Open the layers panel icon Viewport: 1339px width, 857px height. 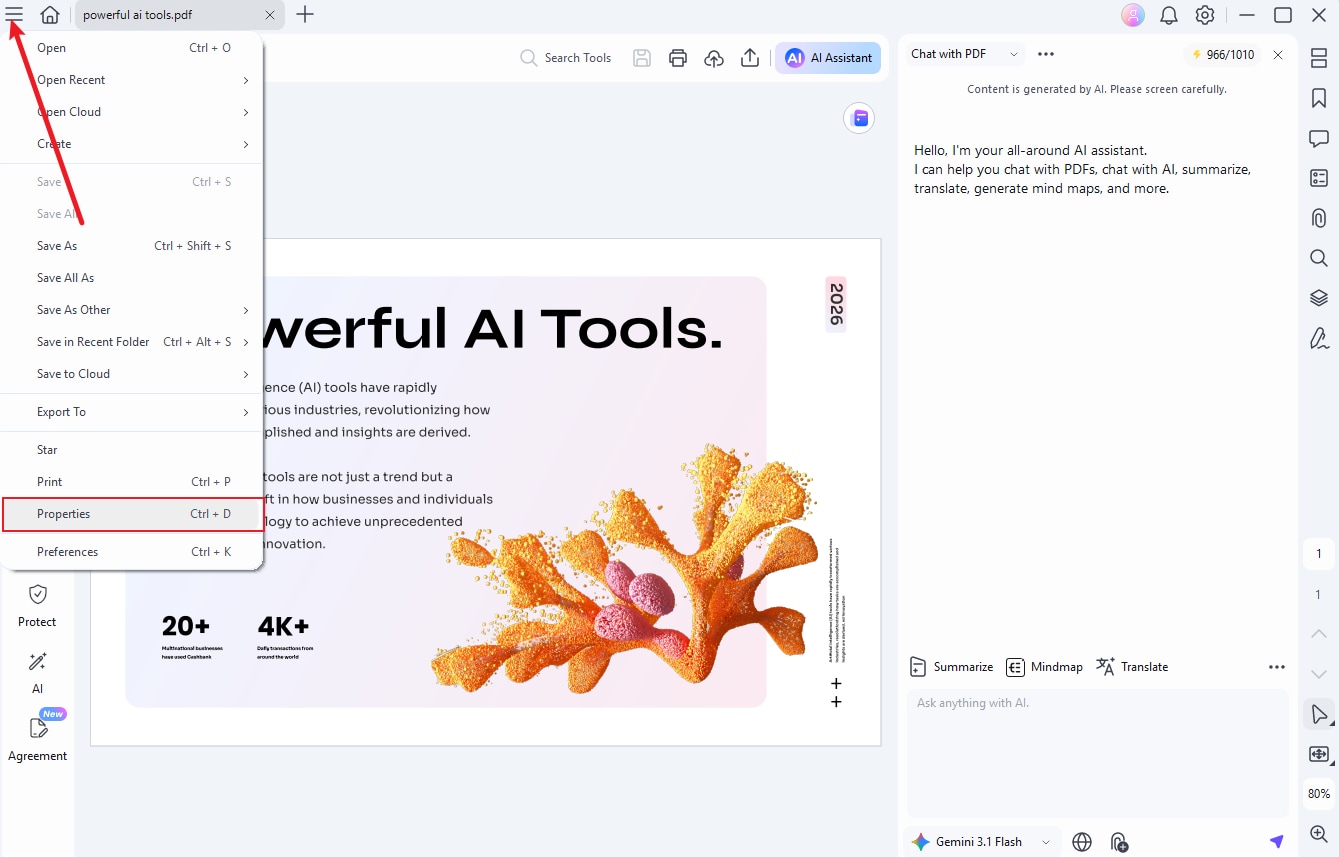[x=1319, y=298]
